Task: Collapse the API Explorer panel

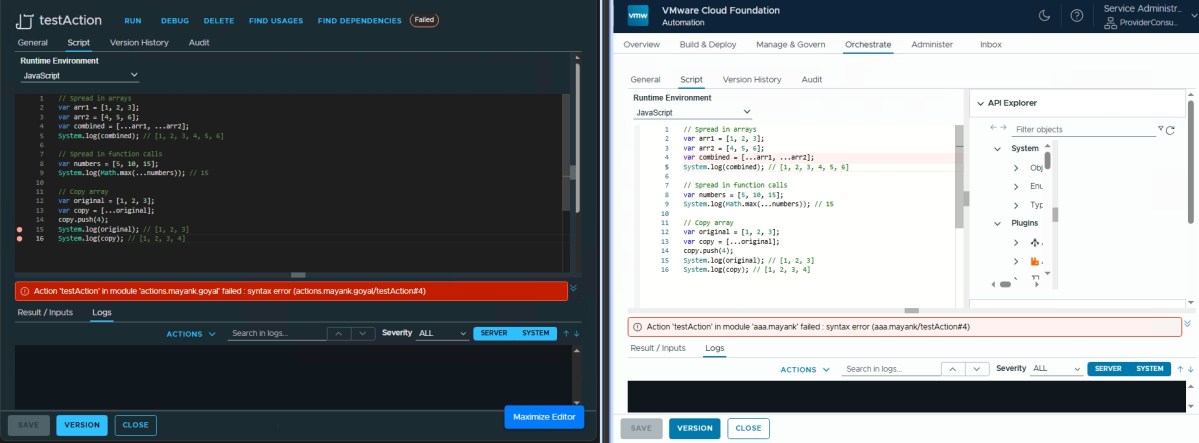Action: click(980, 103)
